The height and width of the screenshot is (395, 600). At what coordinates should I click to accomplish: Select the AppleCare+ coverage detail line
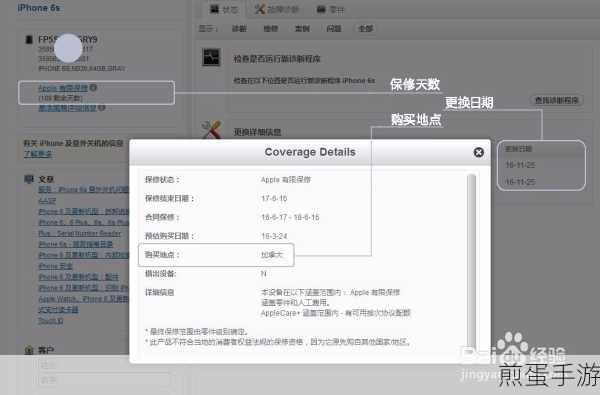coord(336,313)
